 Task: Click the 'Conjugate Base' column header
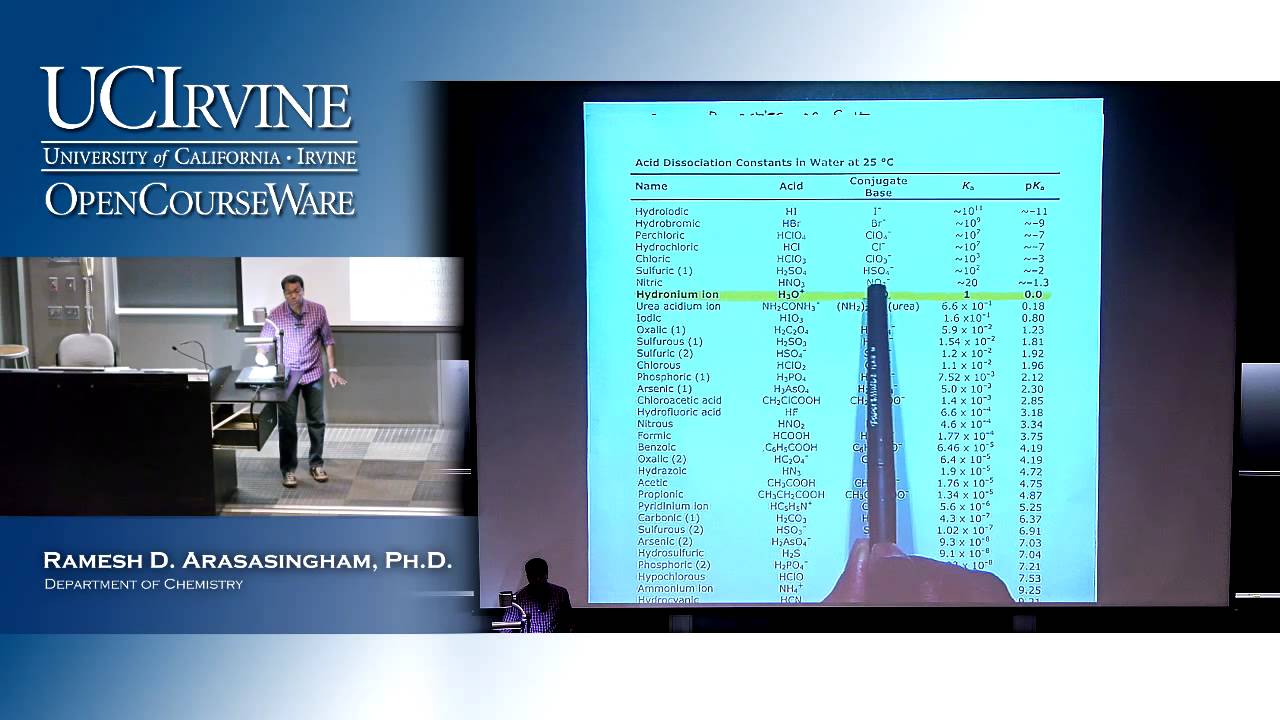coord(878,186)
